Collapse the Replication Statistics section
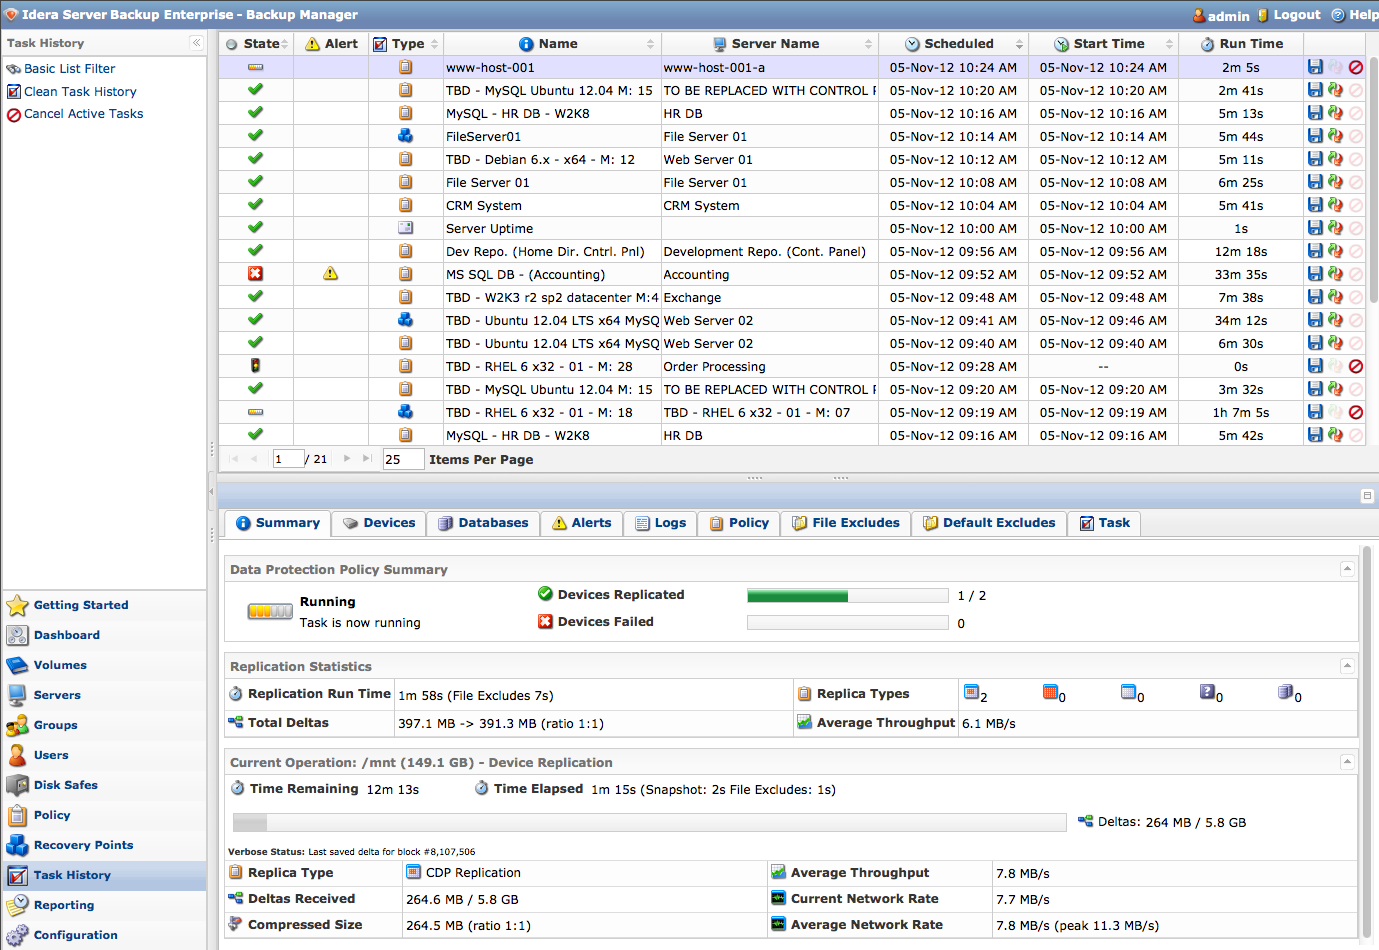This screenshot has height=950, width=1379. [1347, 666]
